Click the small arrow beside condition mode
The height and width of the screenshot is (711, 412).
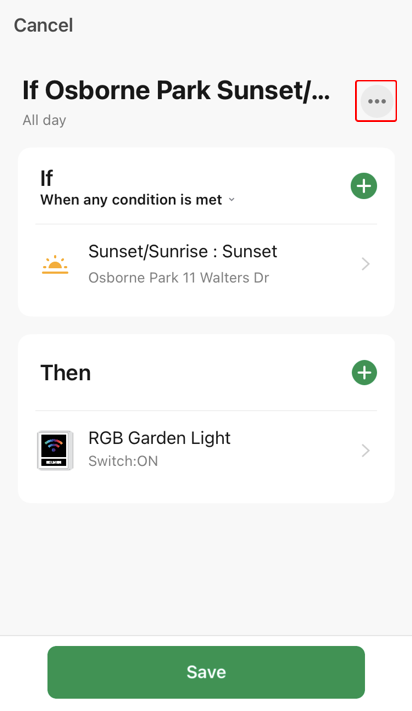pos(232,200)
